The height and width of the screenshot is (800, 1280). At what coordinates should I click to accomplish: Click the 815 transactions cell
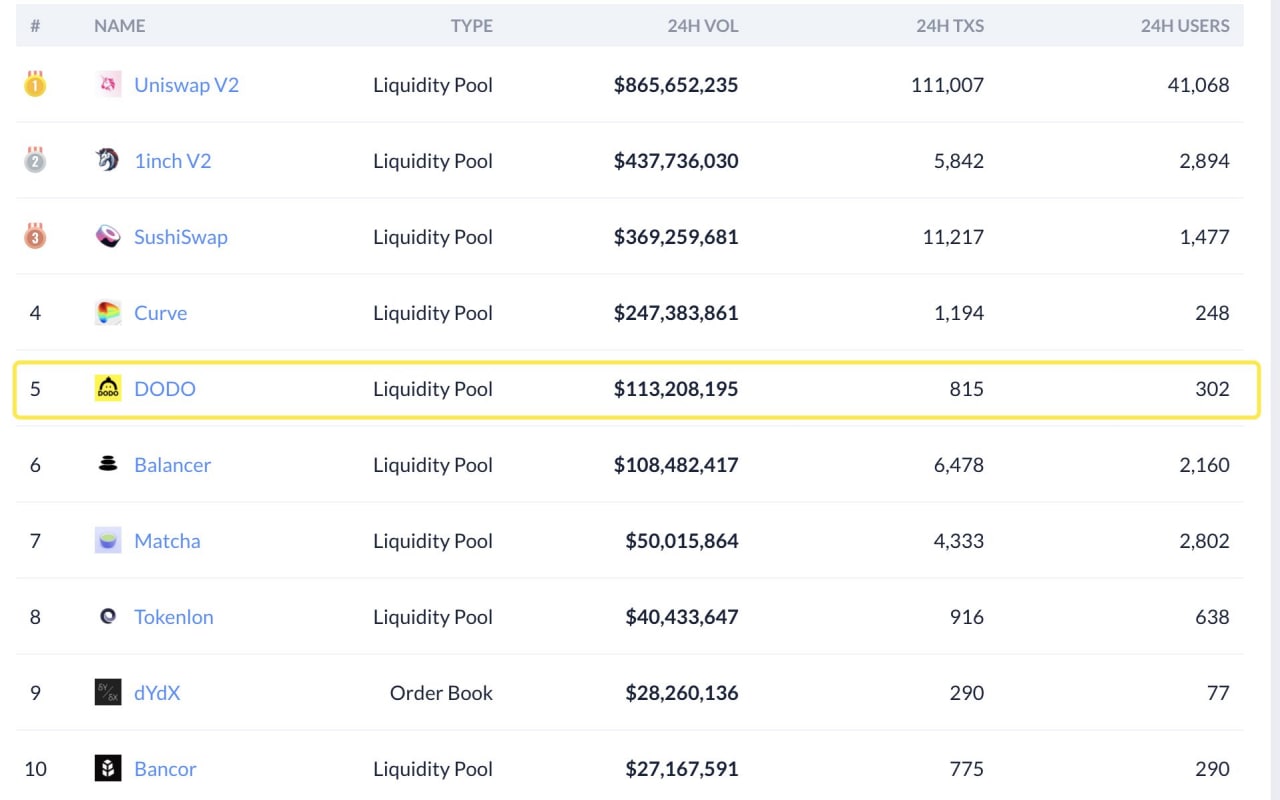point(967,389)
